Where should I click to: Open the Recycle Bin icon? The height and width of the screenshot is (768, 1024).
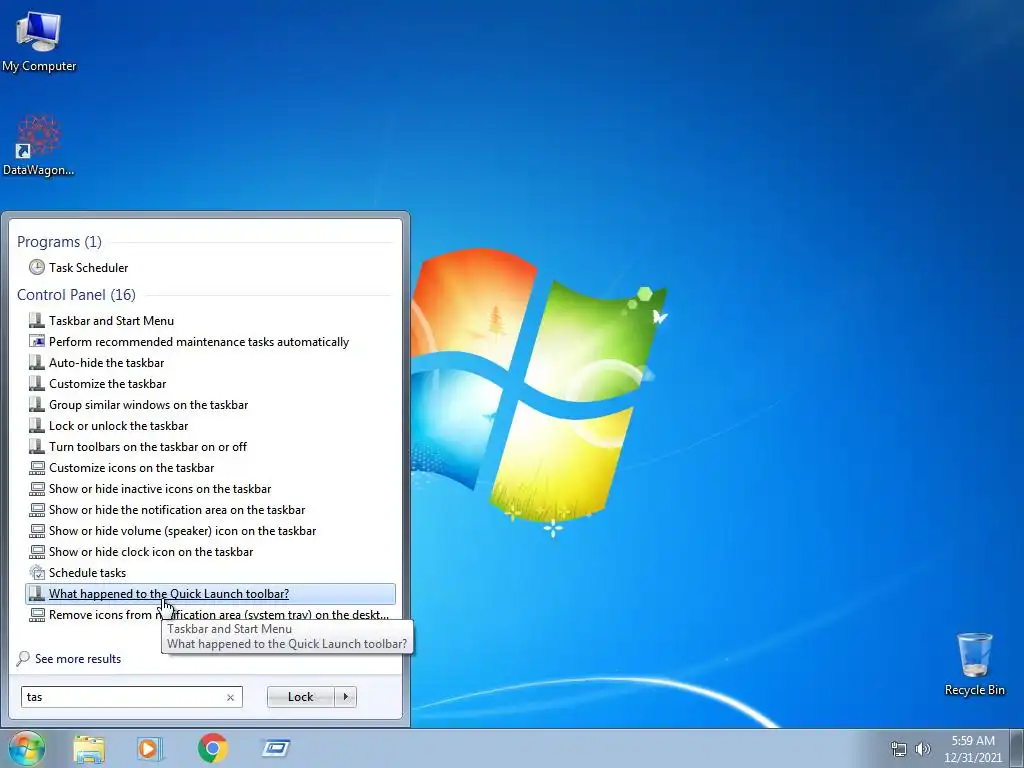(x=974, y=664)
